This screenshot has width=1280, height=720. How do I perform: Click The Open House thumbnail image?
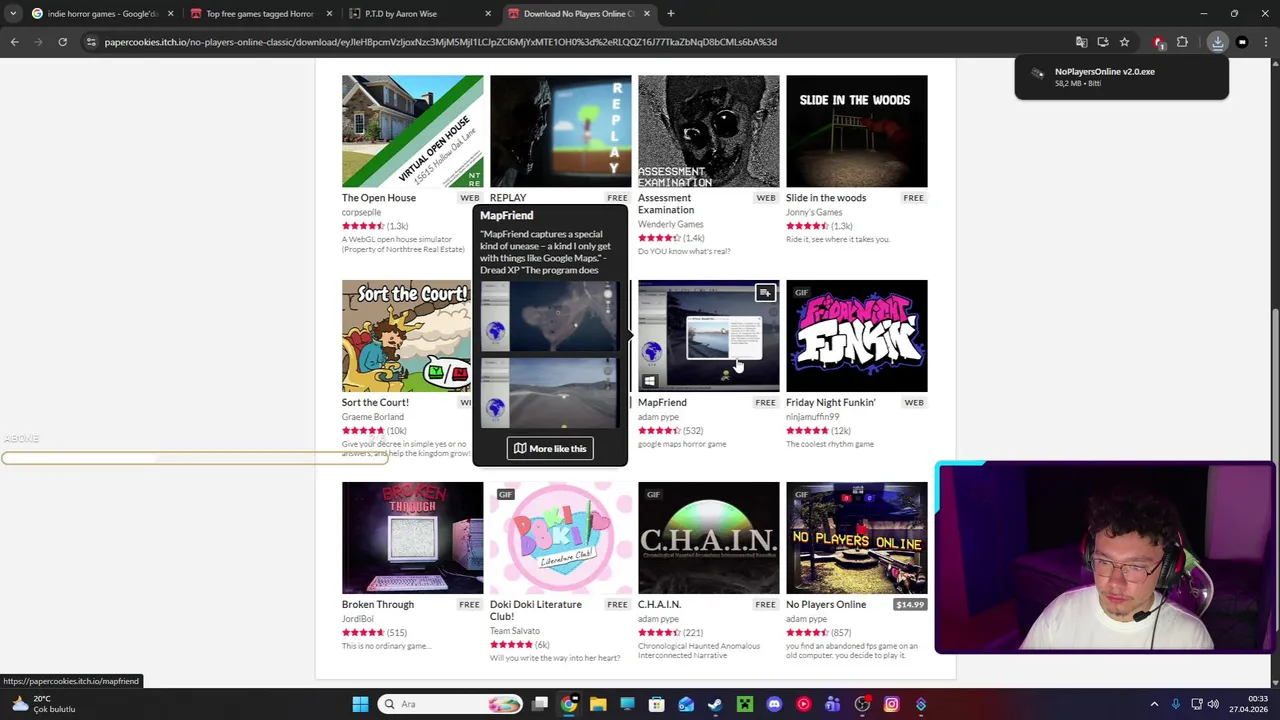coord(412,131)
